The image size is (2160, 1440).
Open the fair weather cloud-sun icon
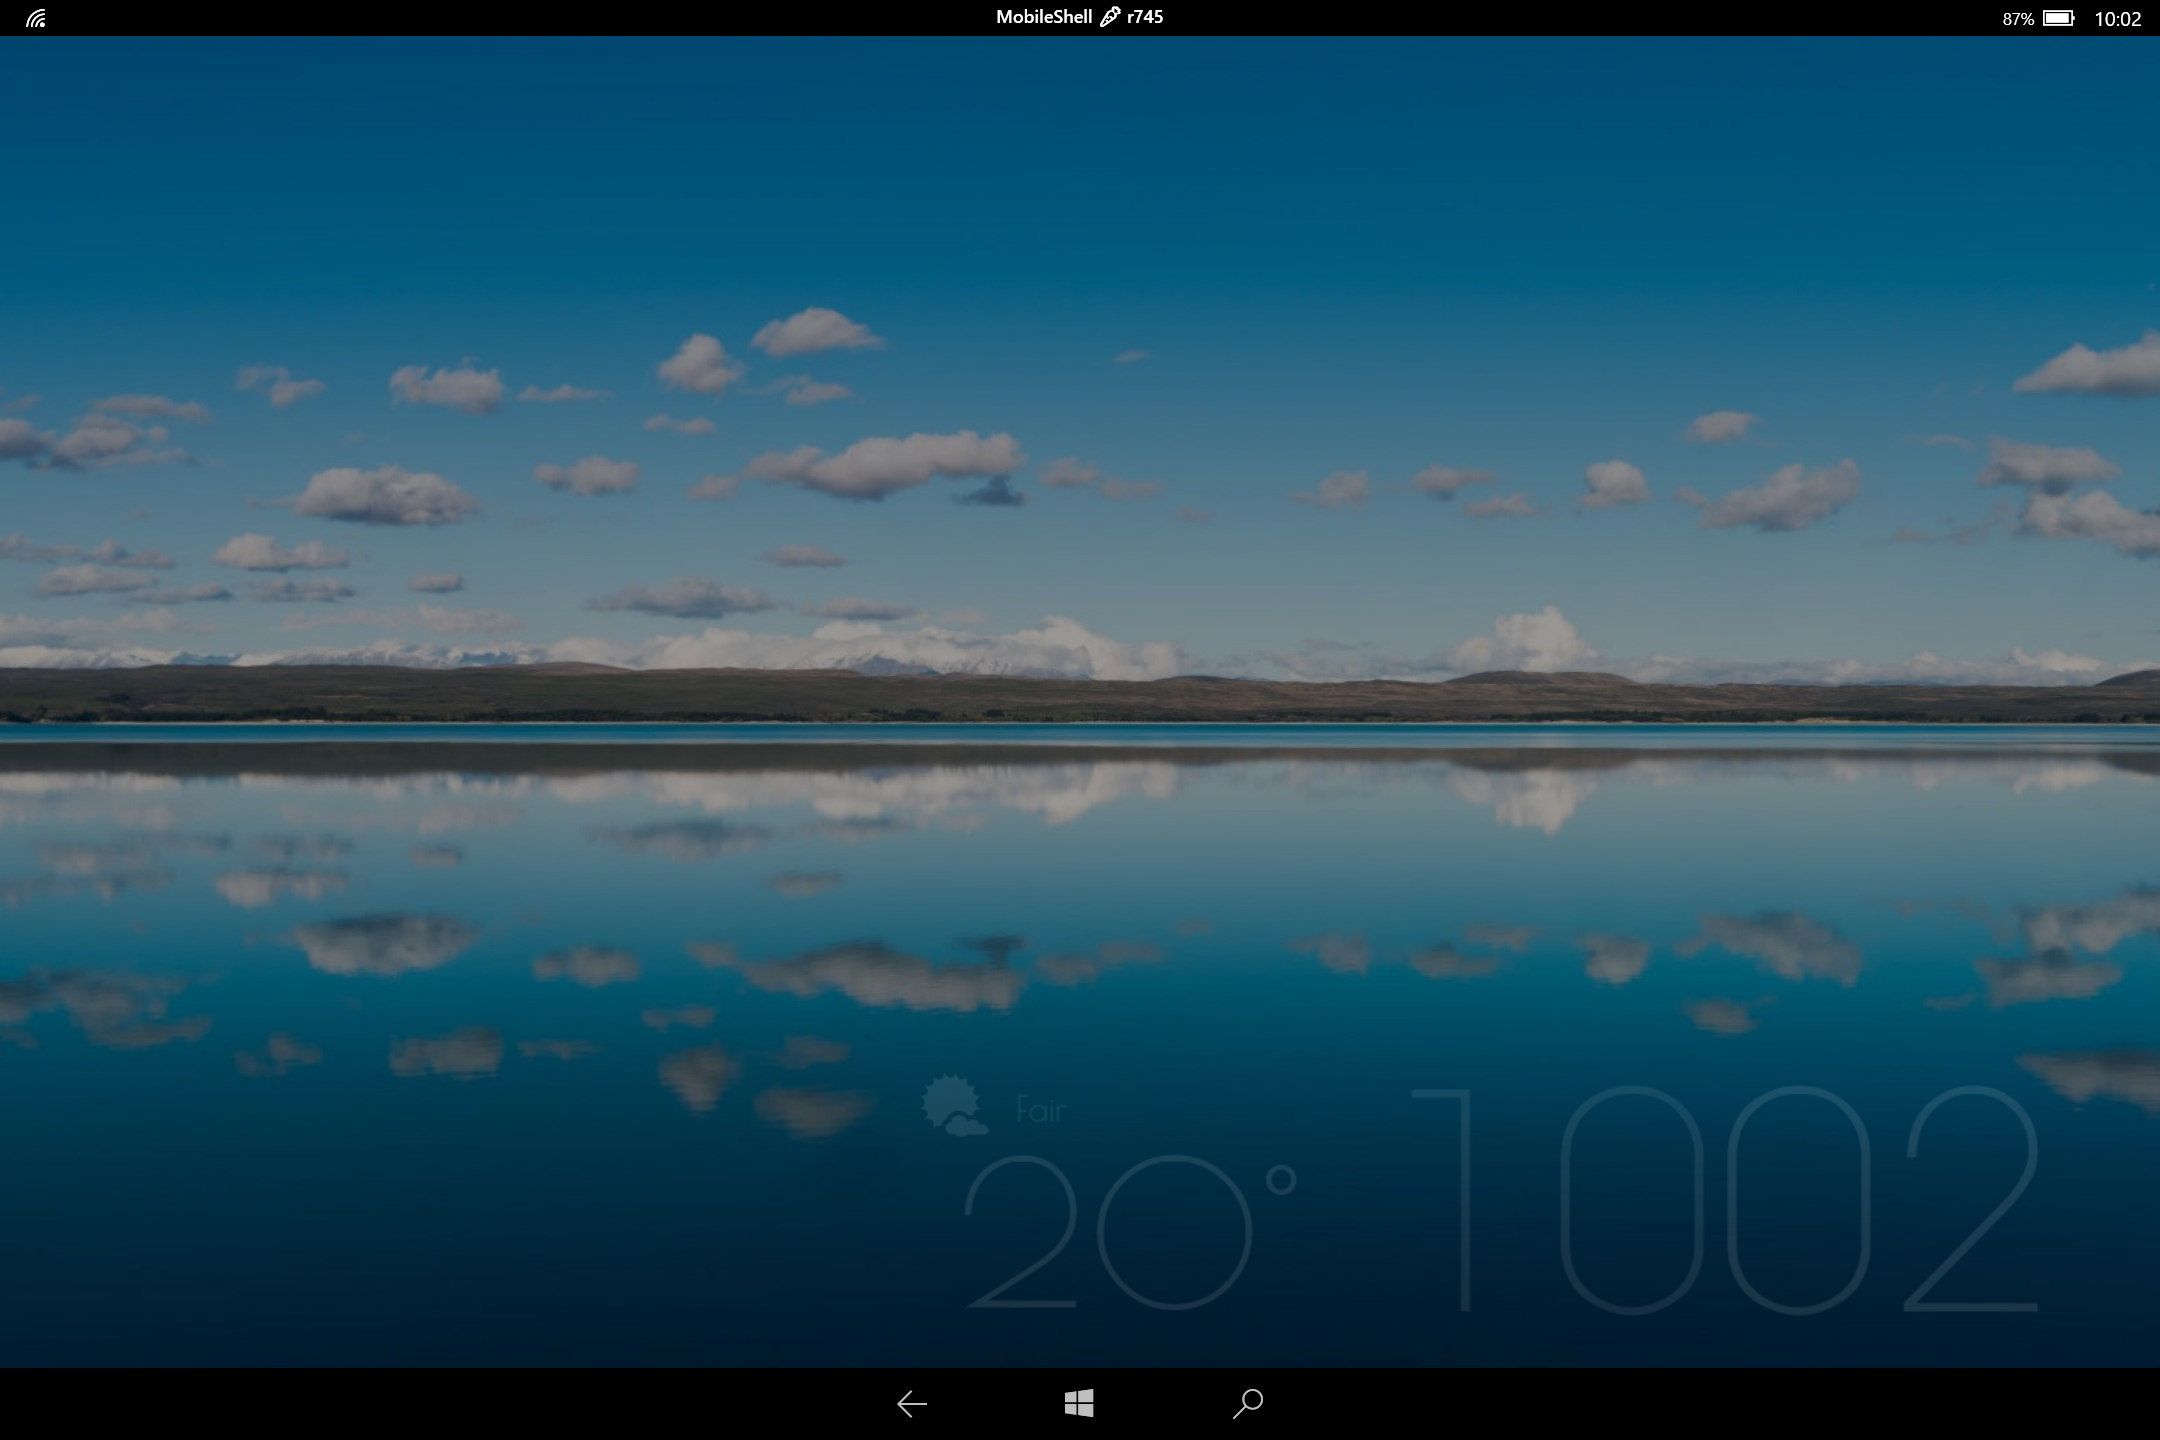pos(954,1105)
